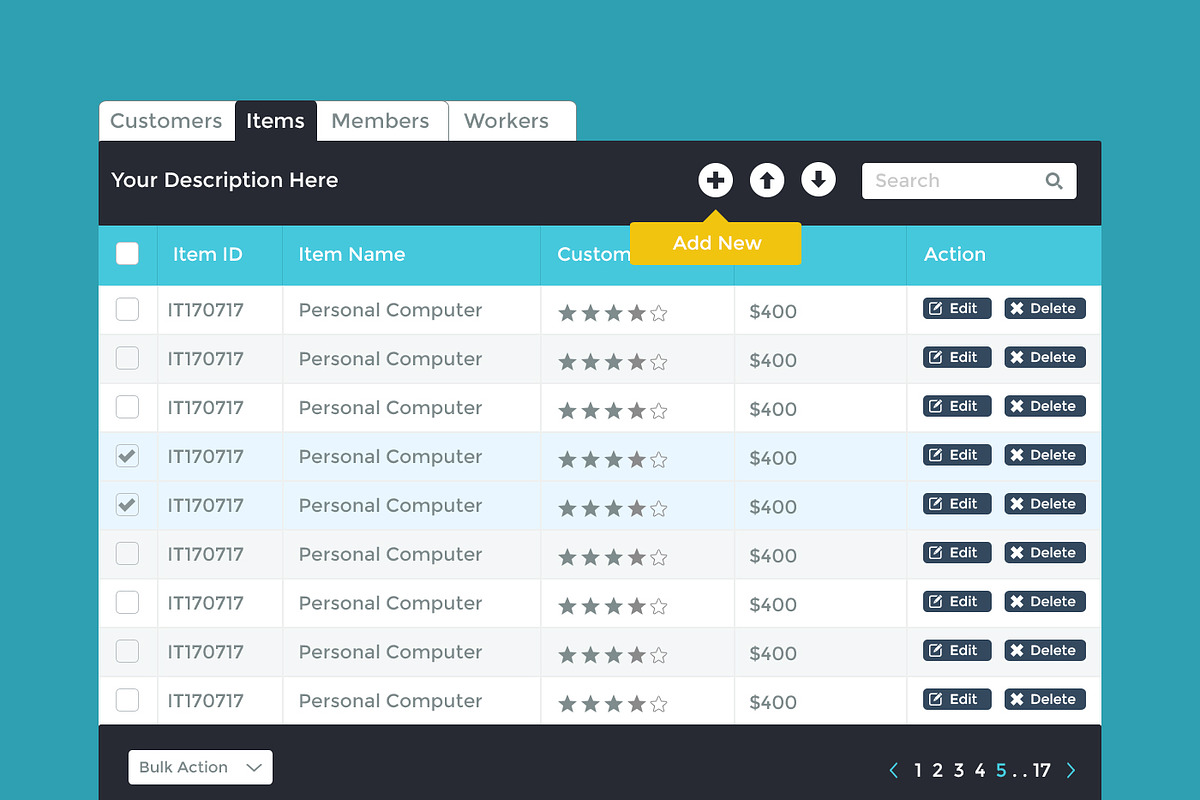Click the 'Your Description Here' heading
The height and width of the screenshot is (800, 1200).
coord(225,180)
